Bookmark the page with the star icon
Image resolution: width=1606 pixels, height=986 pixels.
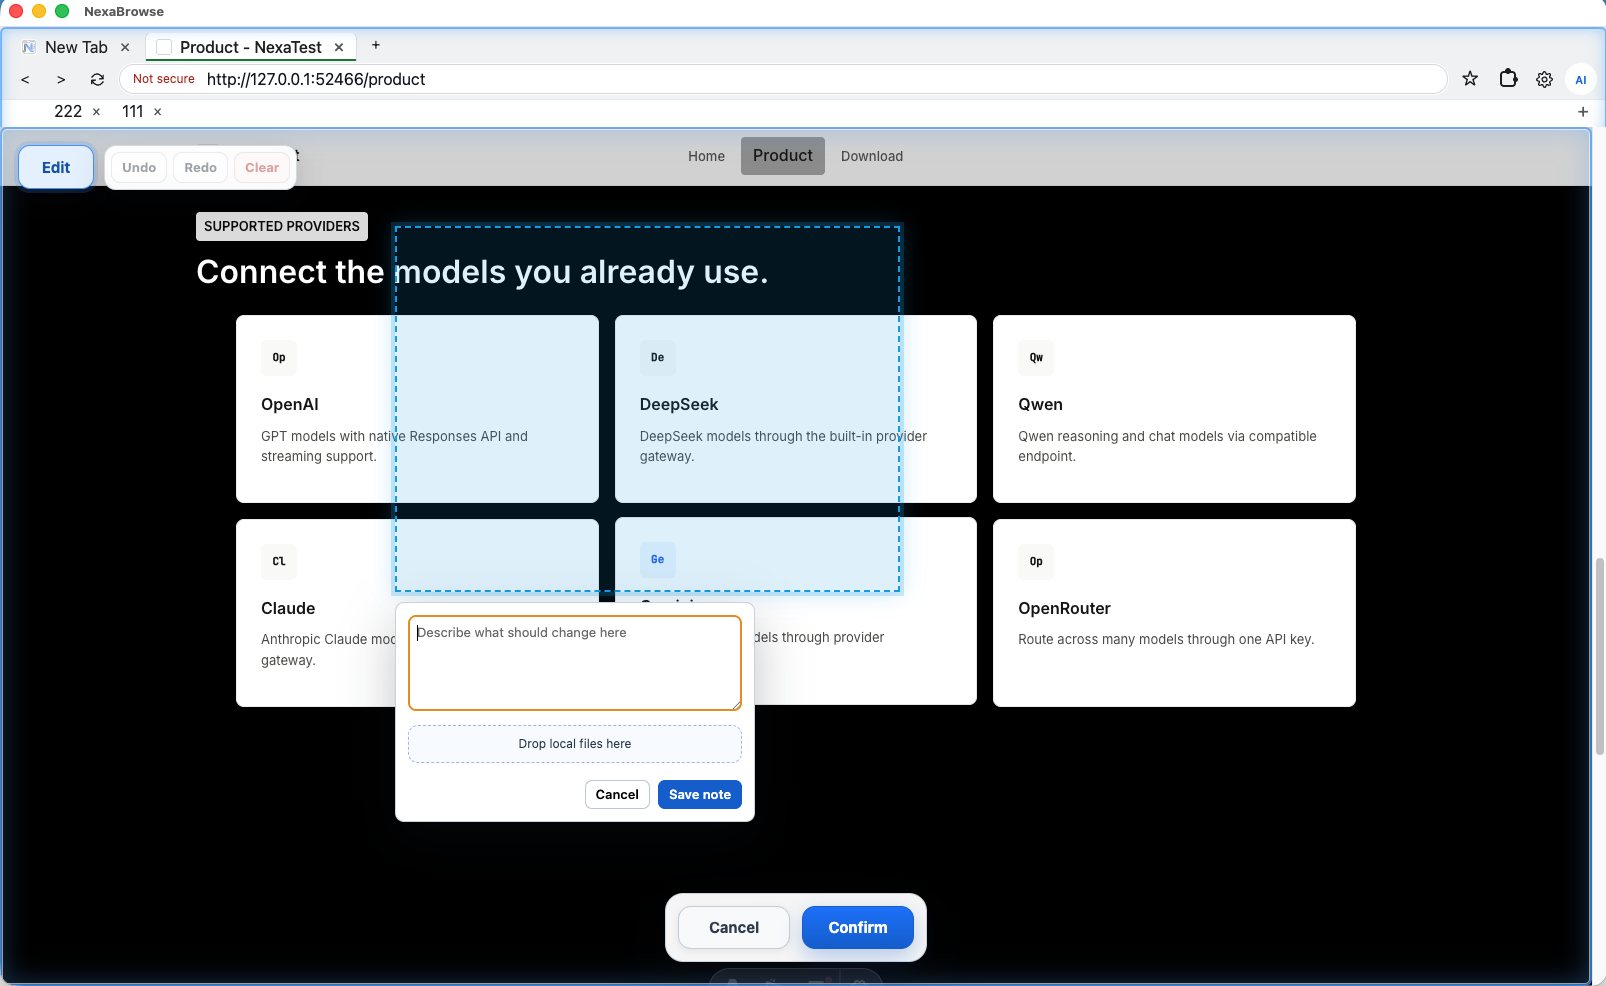click(x=1470, y=79)
